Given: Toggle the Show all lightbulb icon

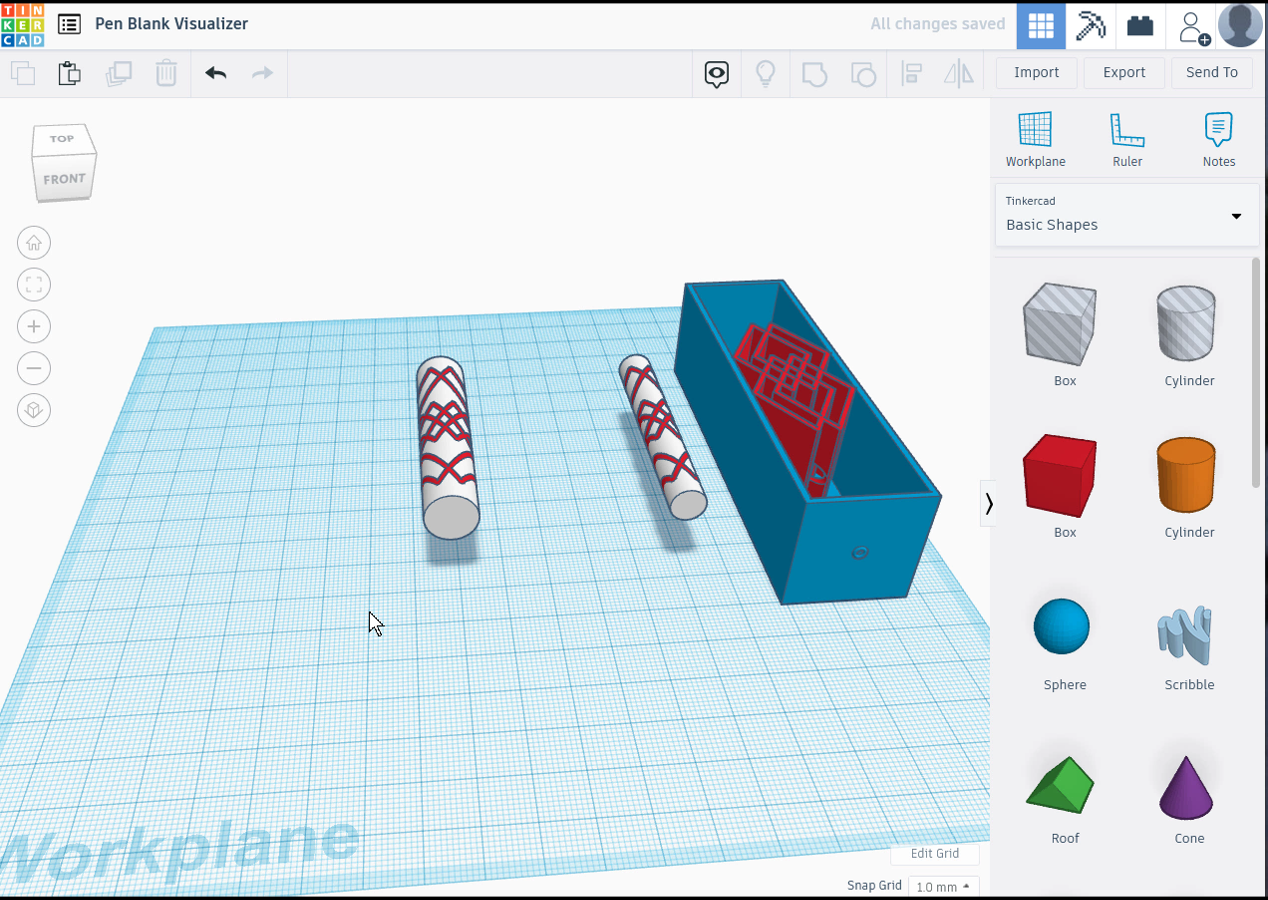Looking at the screenshot, I should tap(766, 74).
